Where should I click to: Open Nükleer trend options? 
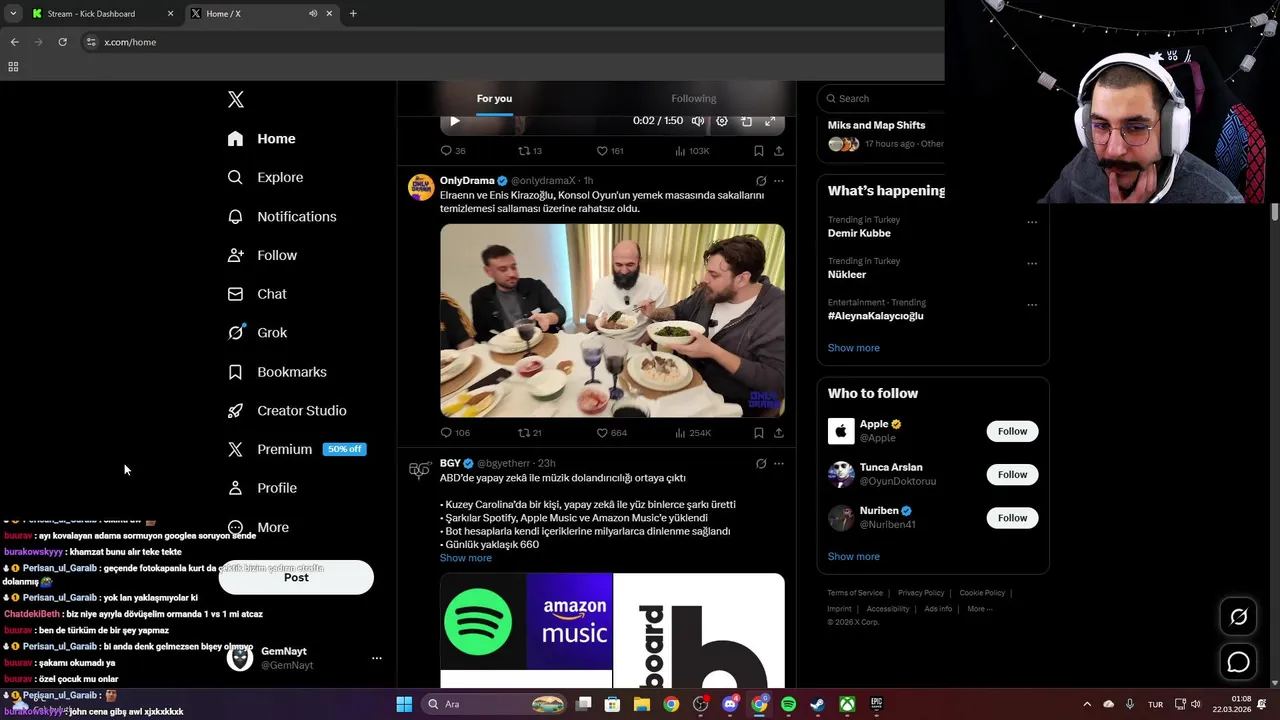coord(1032,264)
